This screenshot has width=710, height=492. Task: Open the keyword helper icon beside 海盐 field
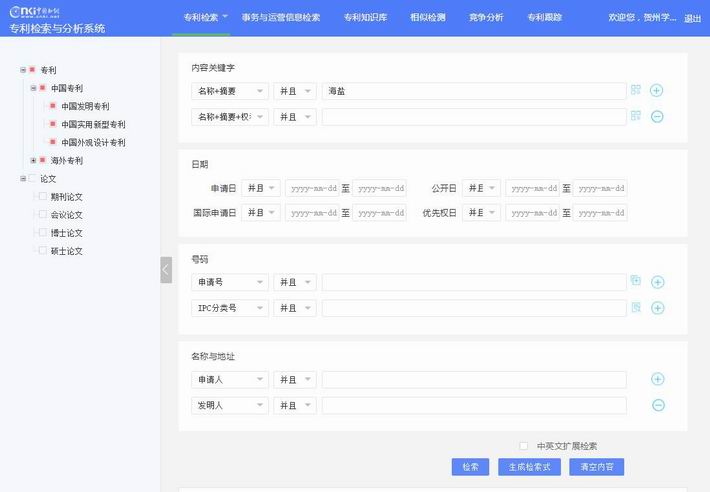[x=635, y=91]
